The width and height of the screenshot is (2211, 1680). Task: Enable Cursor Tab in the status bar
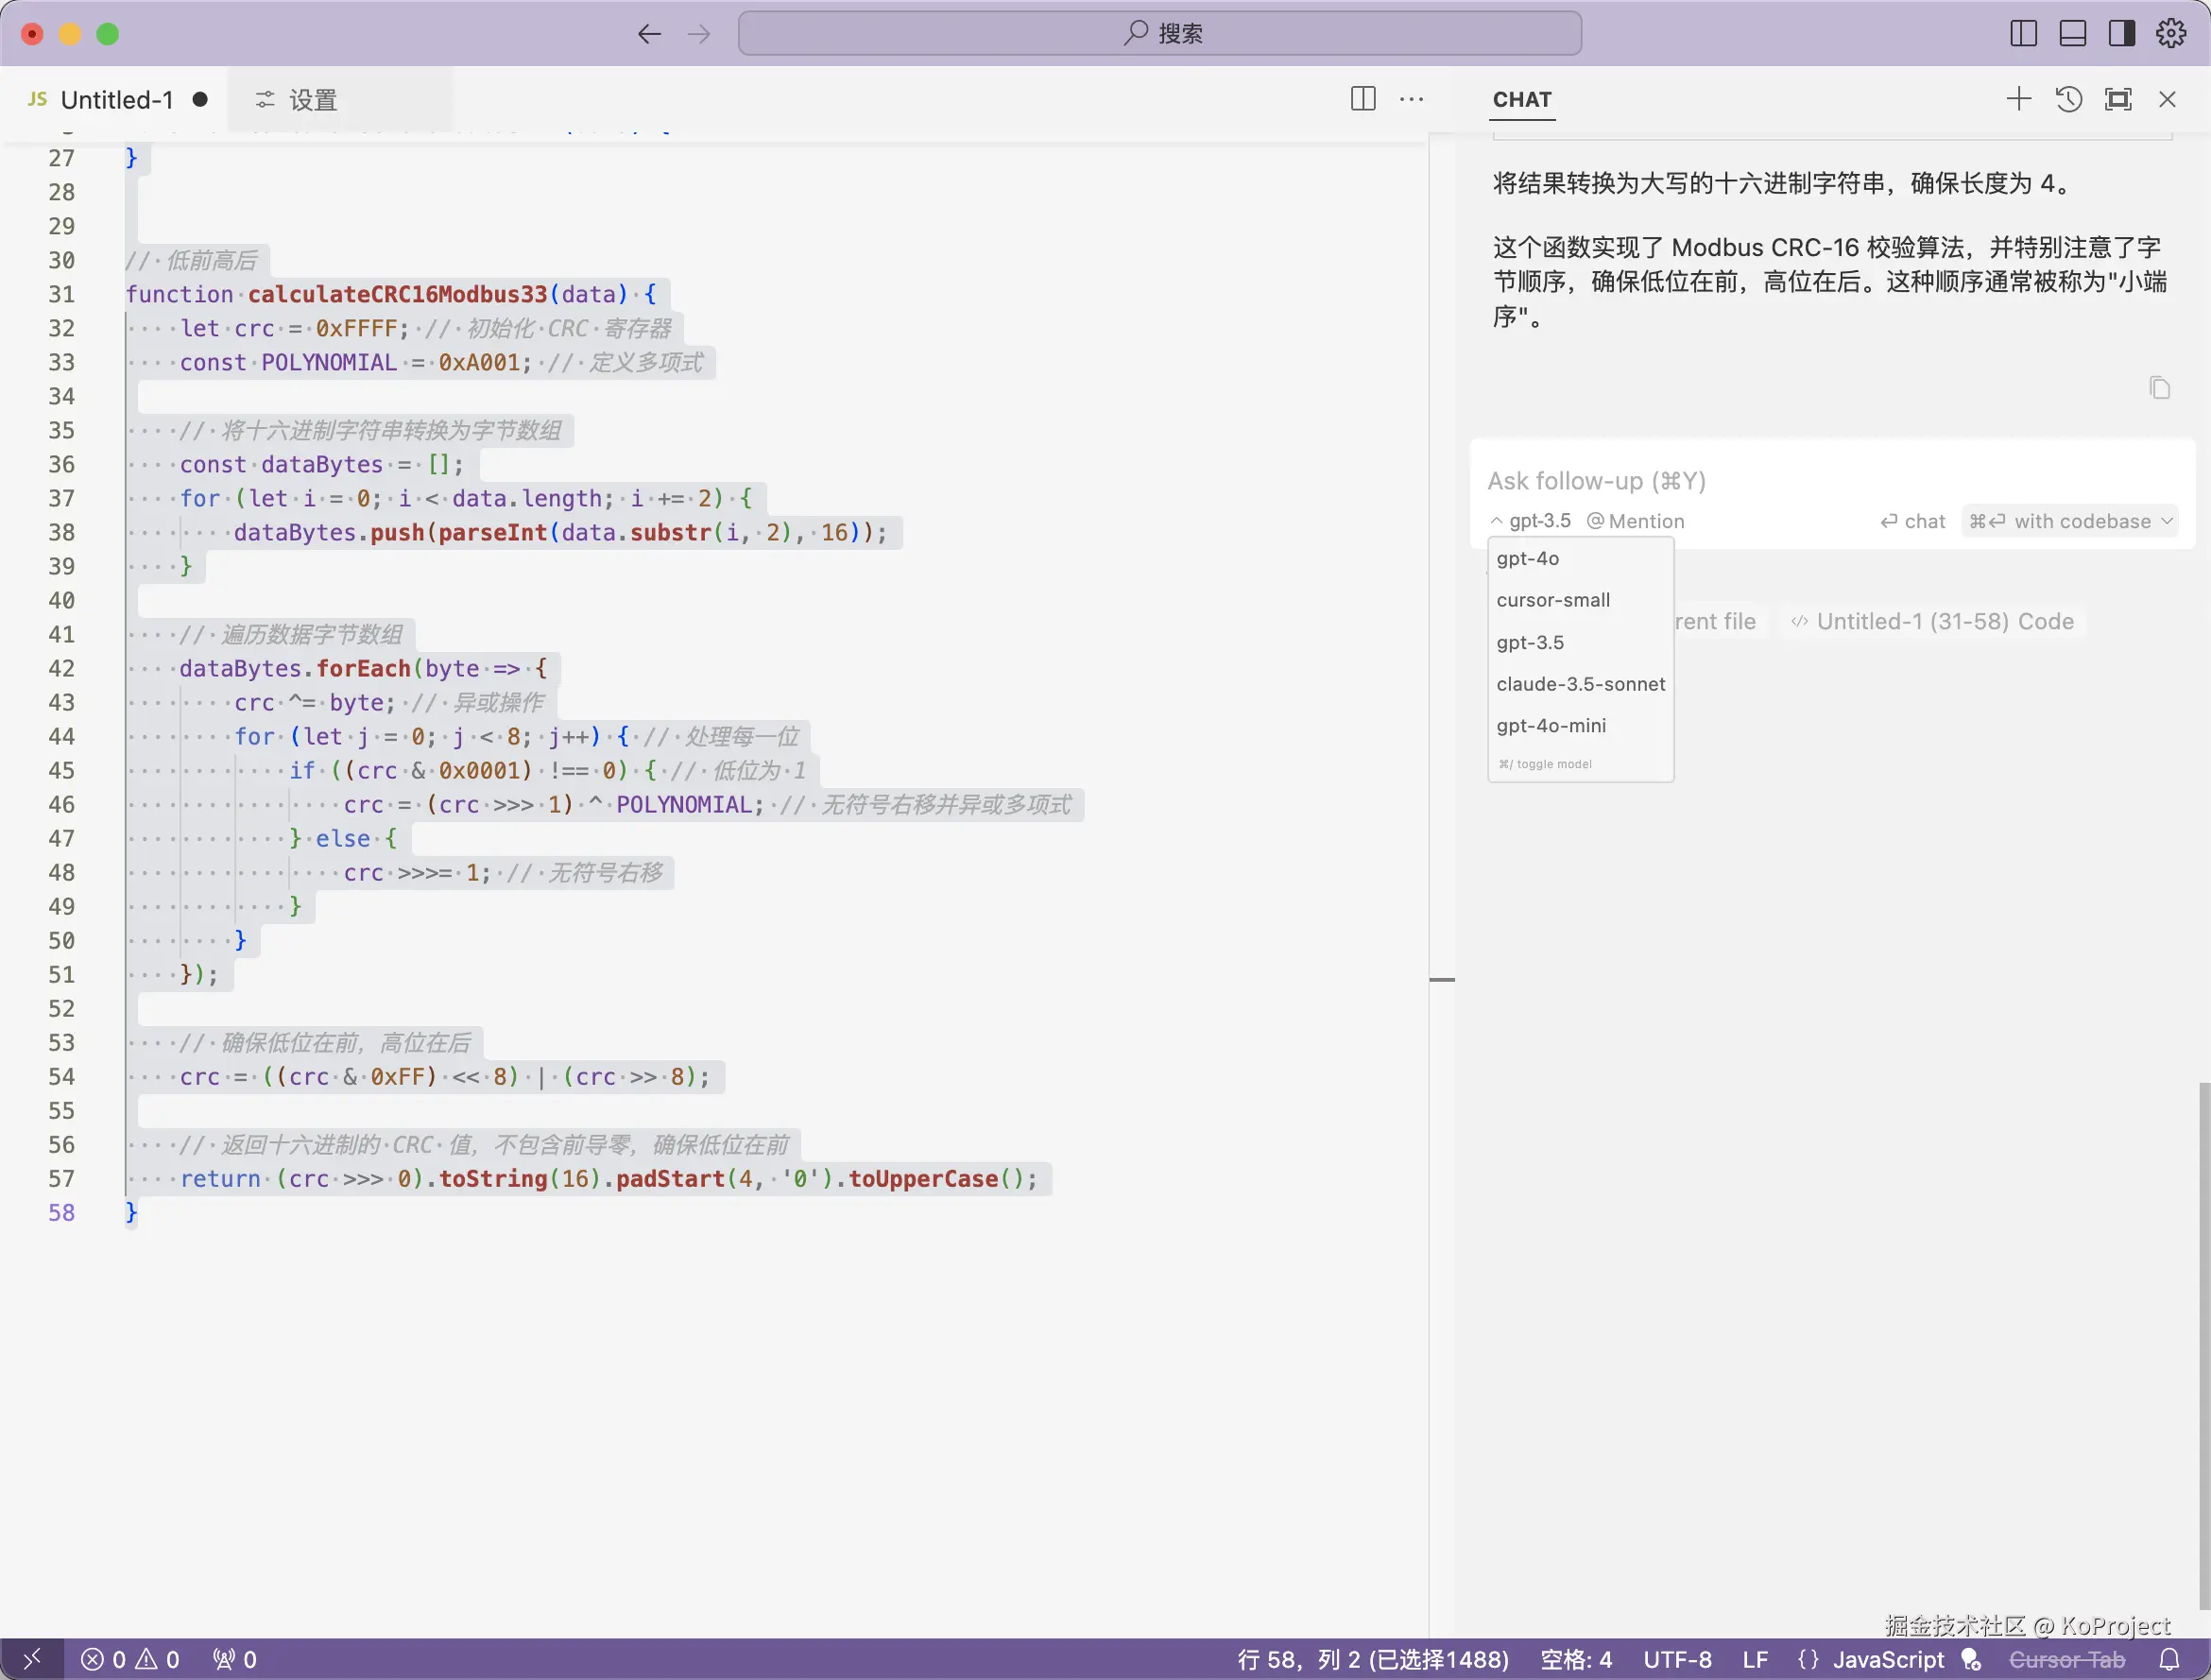(x=2070, y=1659)
